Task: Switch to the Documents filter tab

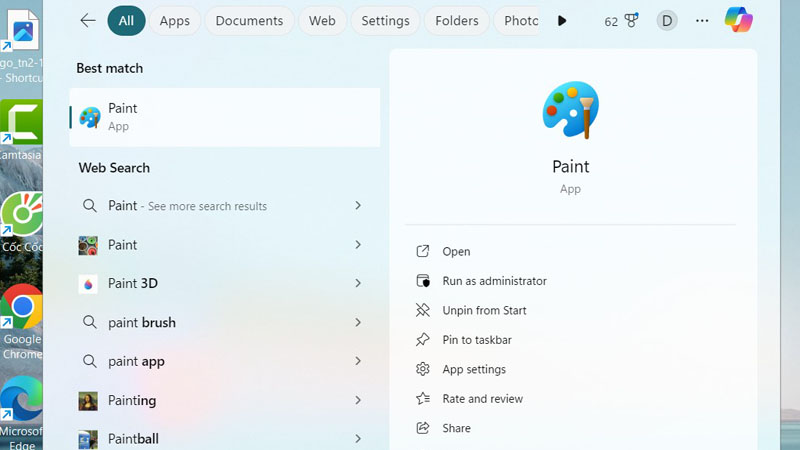Action: point(249,20)
